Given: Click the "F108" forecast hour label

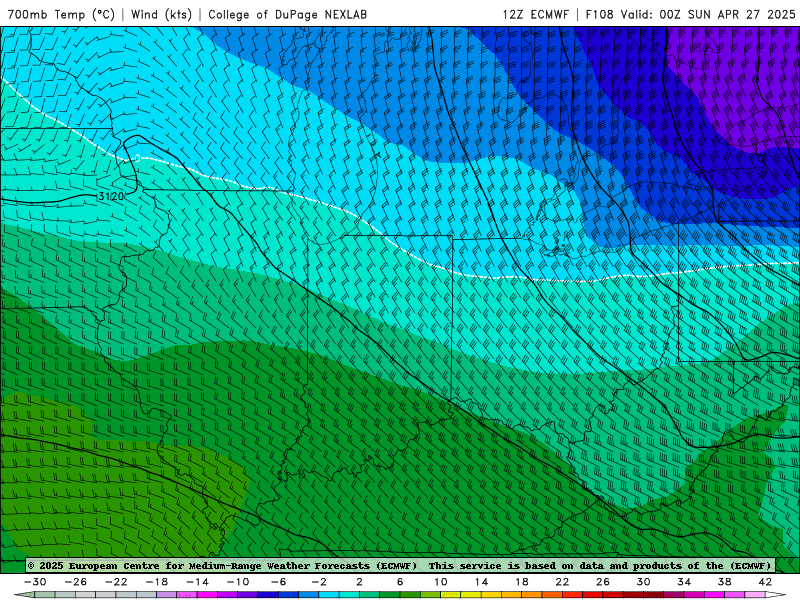Looking at the screenshot, I should (599, 14).
